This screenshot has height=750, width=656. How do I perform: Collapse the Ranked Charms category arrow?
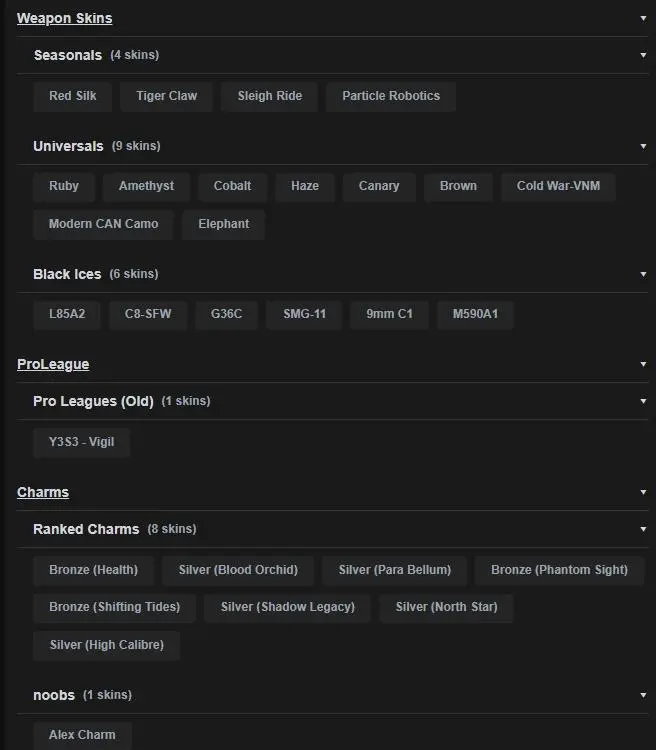643,529
